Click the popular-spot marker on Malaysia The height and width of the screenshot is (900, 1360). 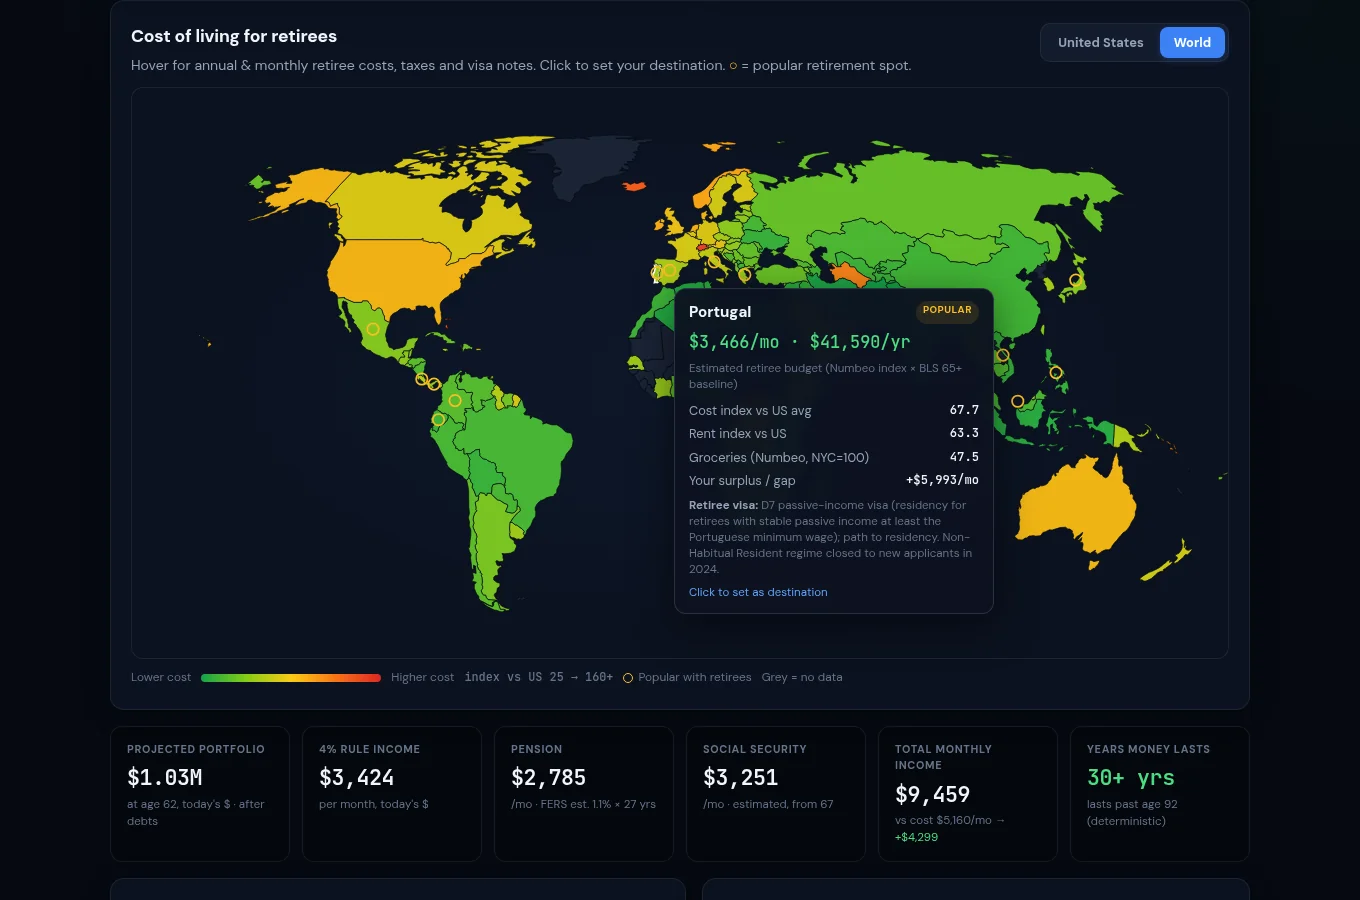coord(1018,401)
